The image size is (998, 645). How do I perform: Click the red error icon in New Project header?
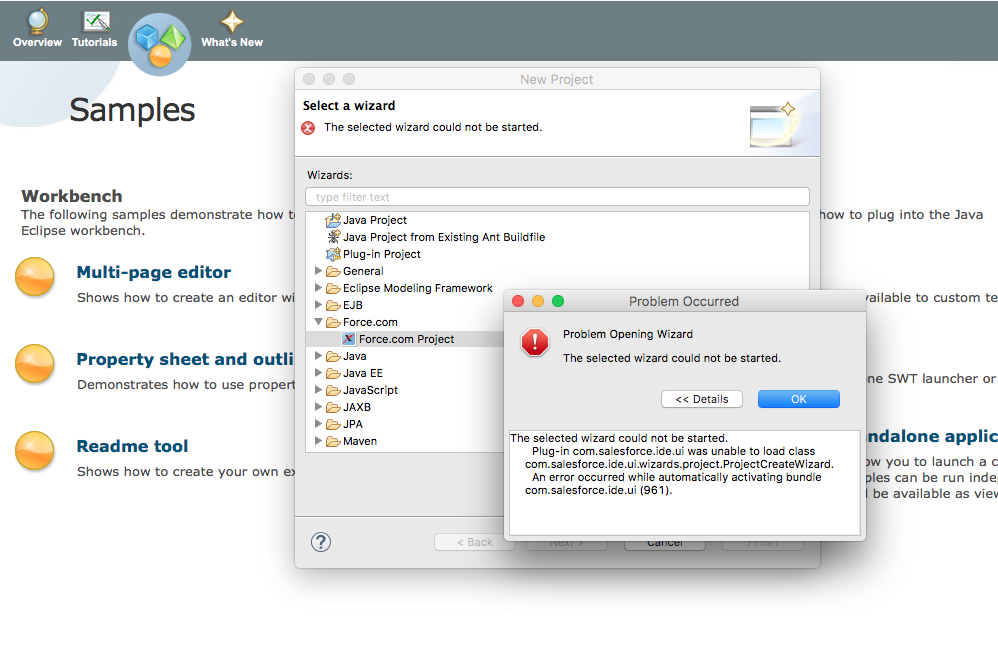point(308,128)
